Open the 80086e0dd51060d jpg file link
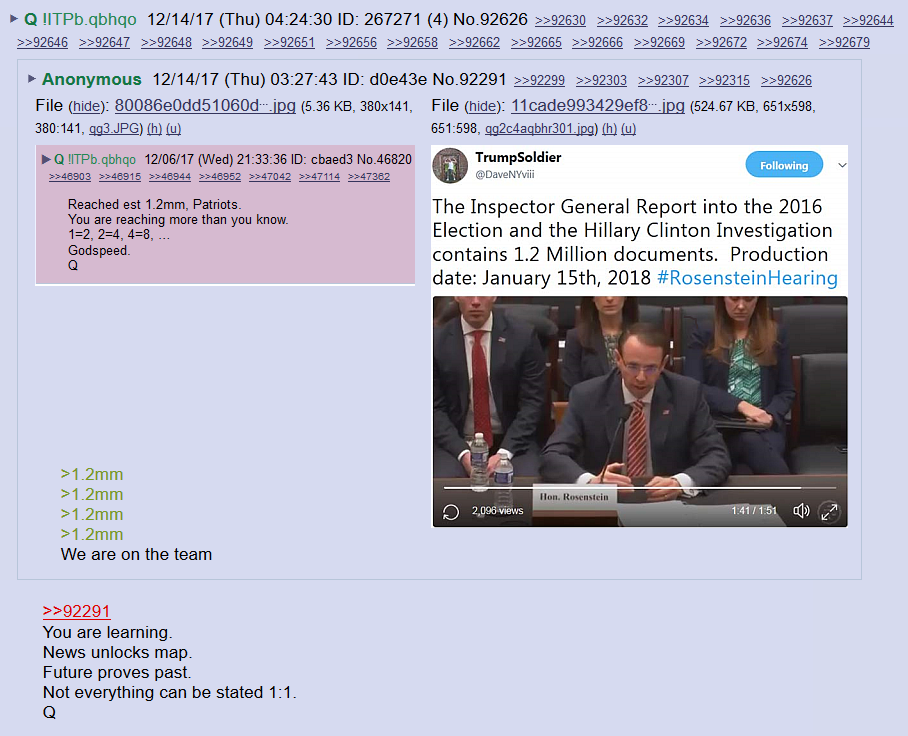 click(205, 105)
